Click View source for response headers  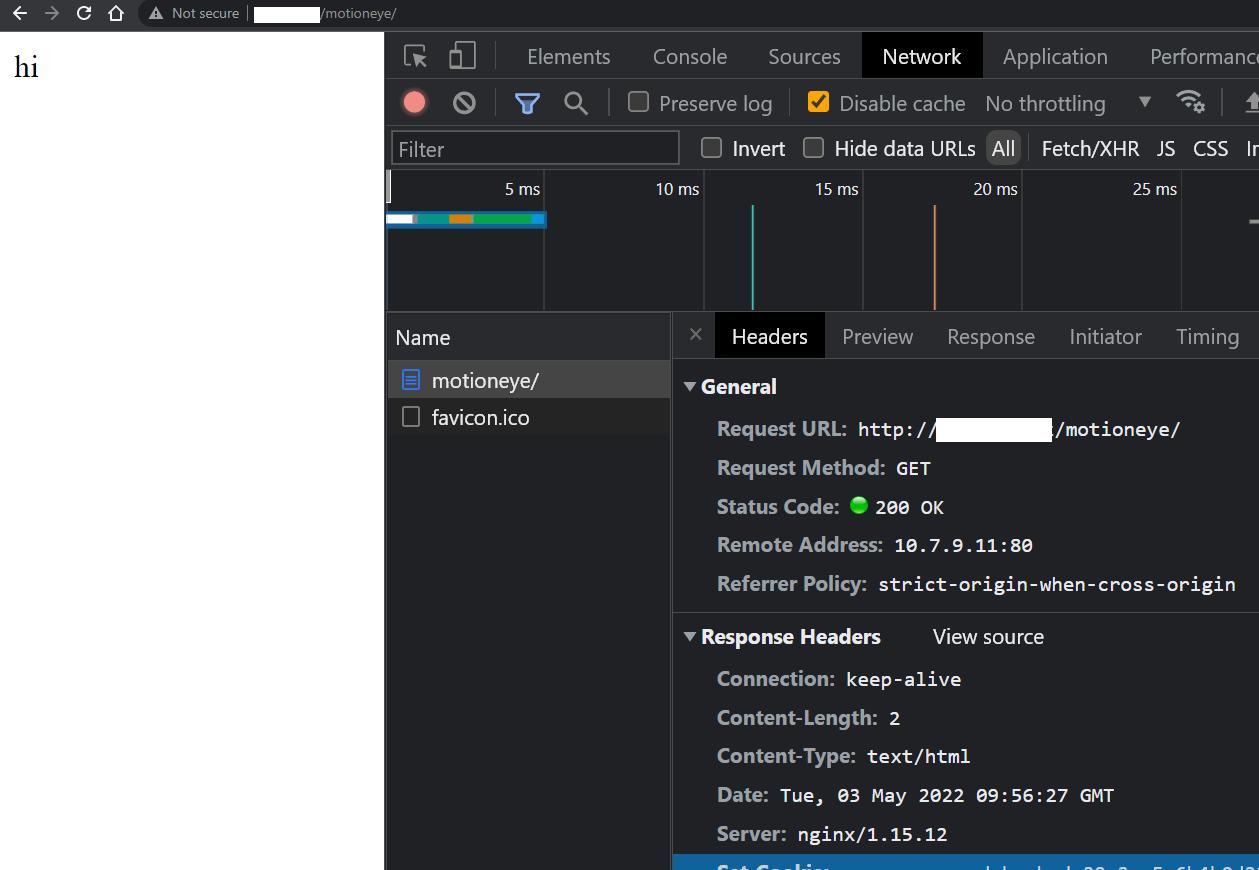click(988, 637)
